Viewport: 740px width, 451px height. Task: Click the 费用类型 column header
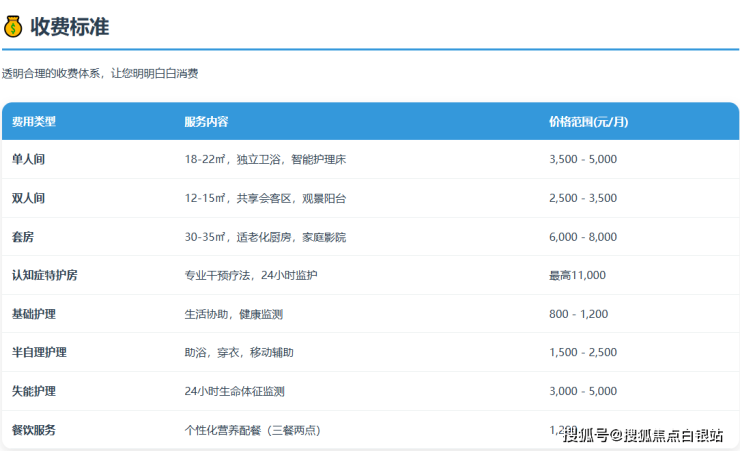click(x=34, y=122)
